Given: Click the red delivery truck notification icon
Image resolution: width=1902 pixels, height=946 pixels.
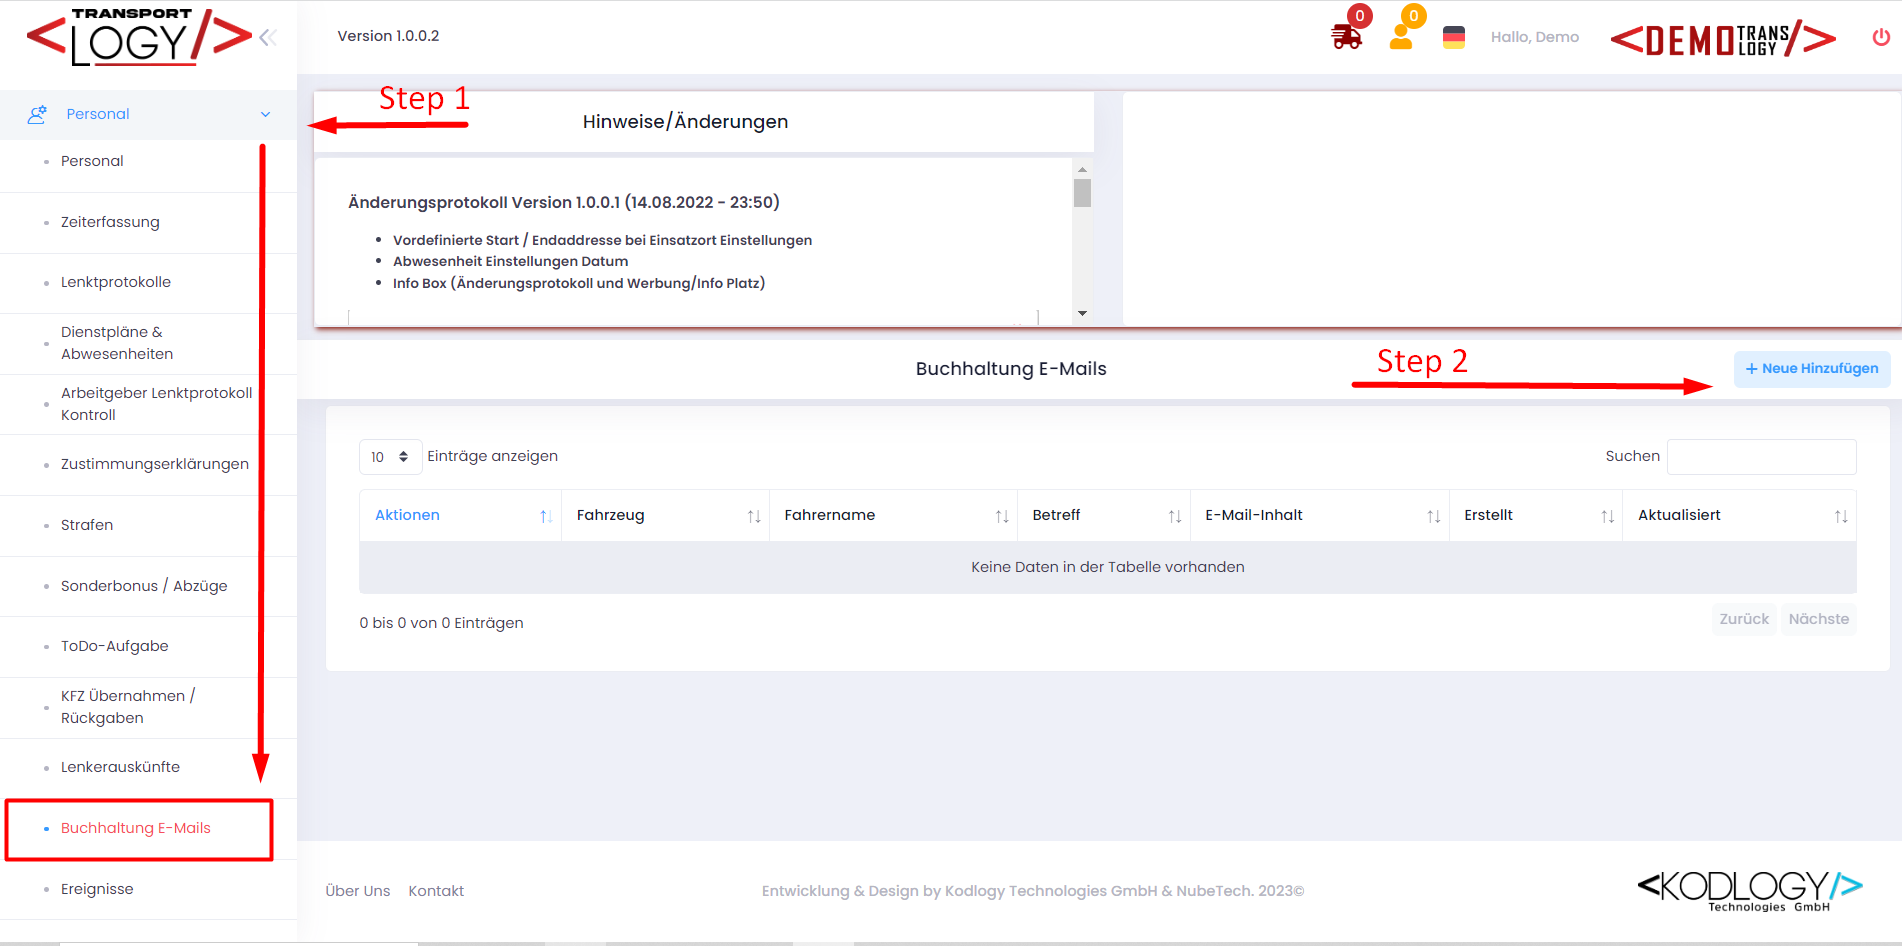Looking at the screenshot, I should 1346,37.
